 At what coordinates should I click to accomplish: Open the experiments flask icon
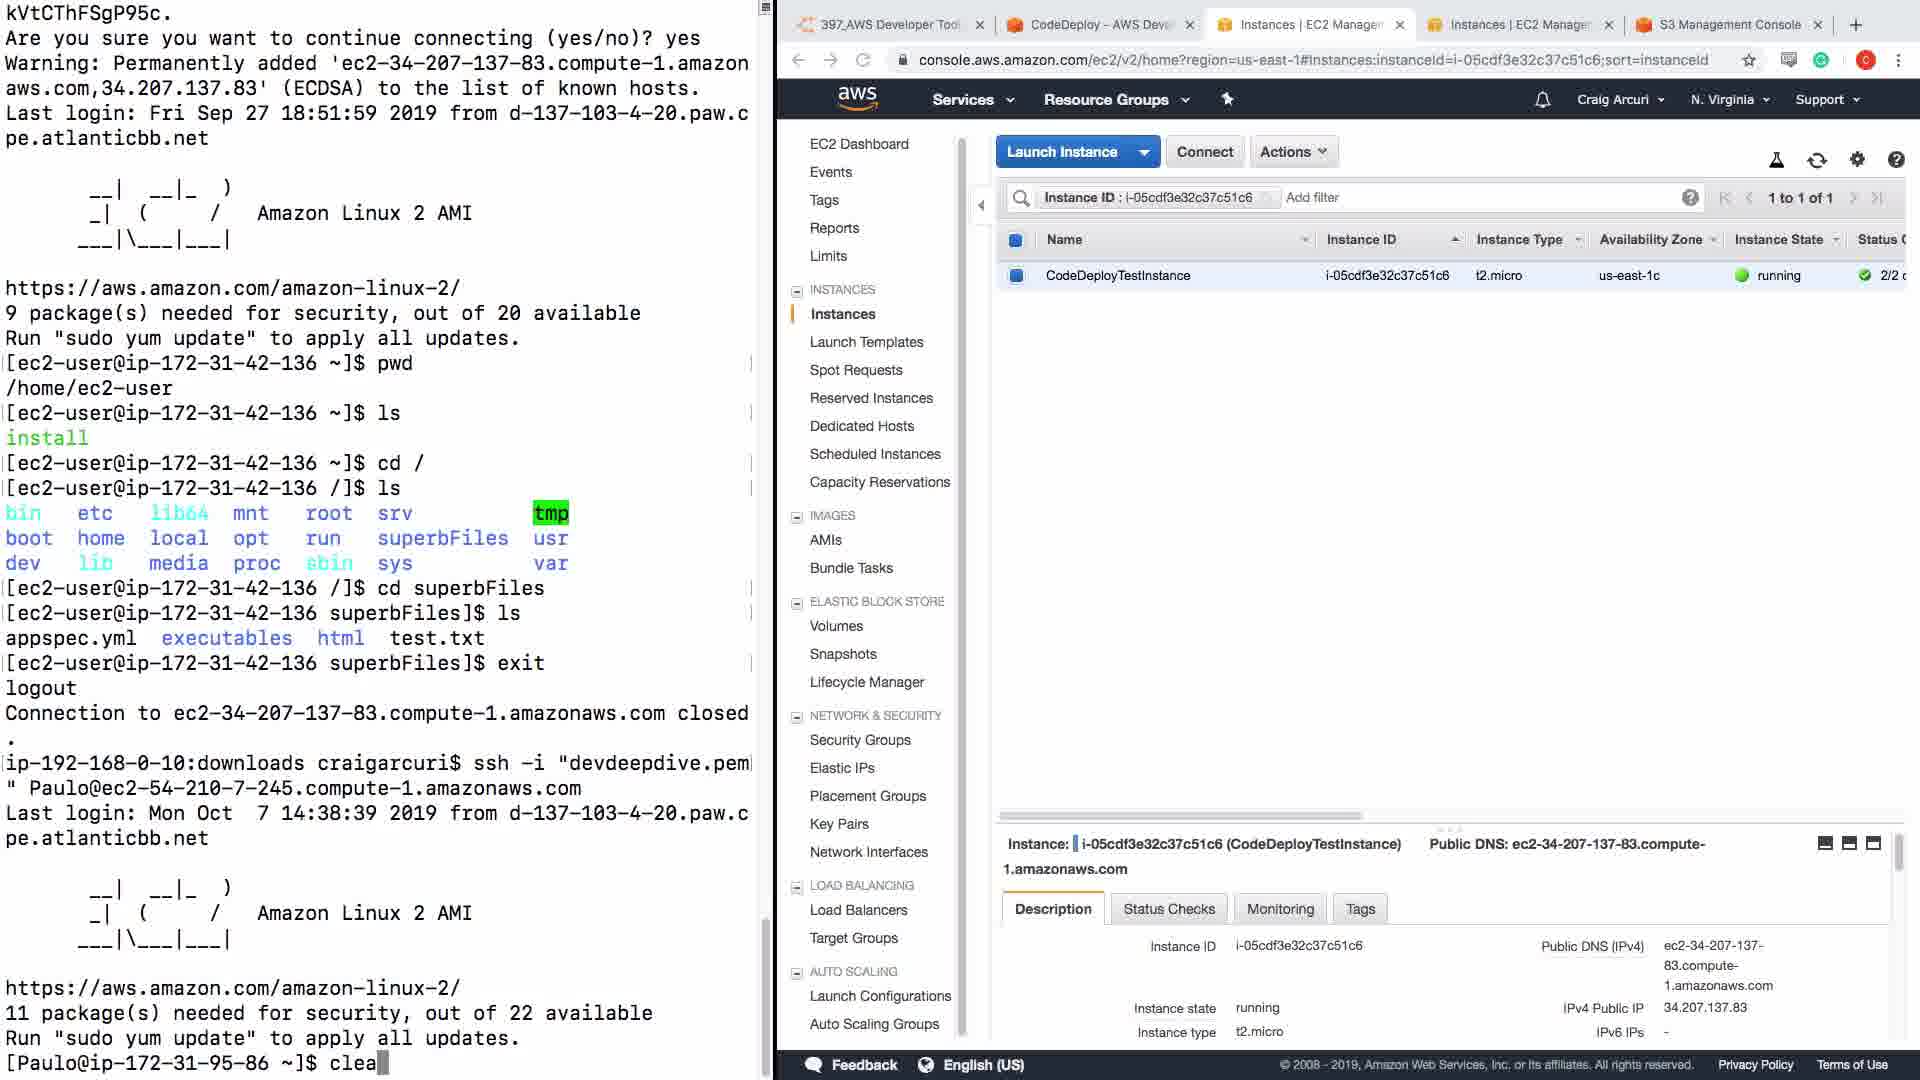(1776, 160)
